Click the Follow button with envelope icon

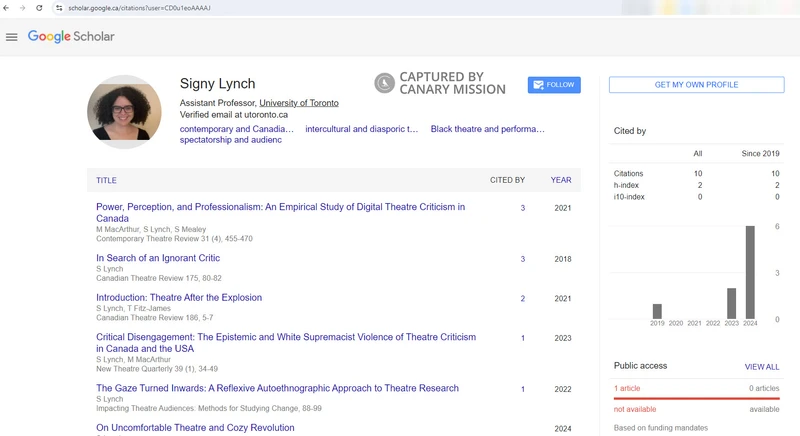point(554,85)
